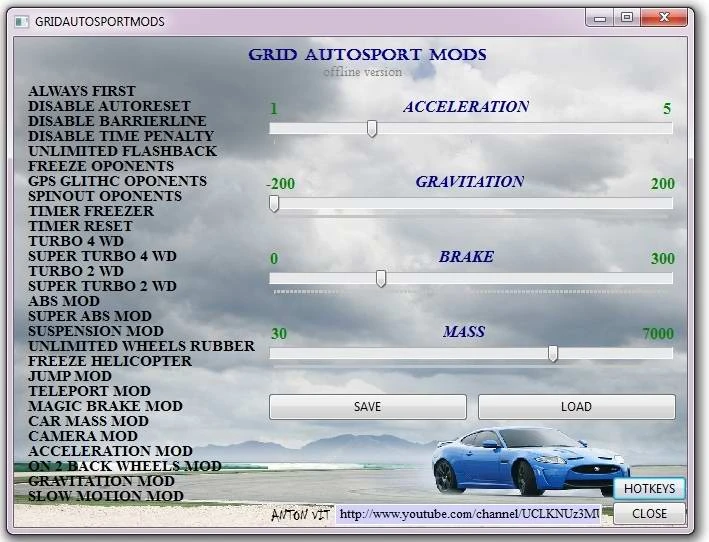709x542 pixels.
Task: Click UNLIMITED WHEELS RUBBER mod
Action: click(x=142, y=345)
